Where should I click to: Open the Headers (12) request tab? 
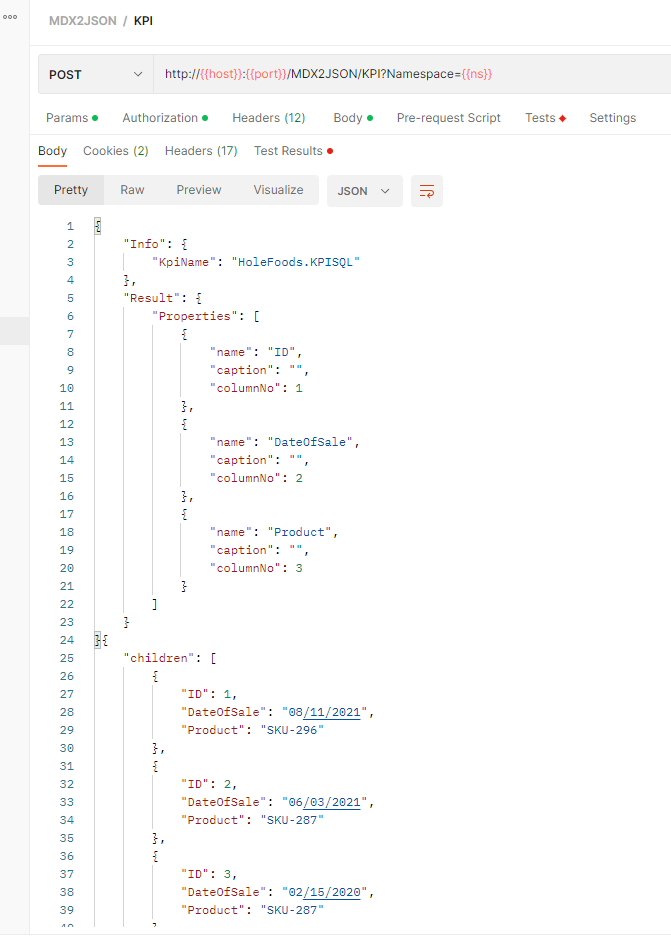point(268,117)
